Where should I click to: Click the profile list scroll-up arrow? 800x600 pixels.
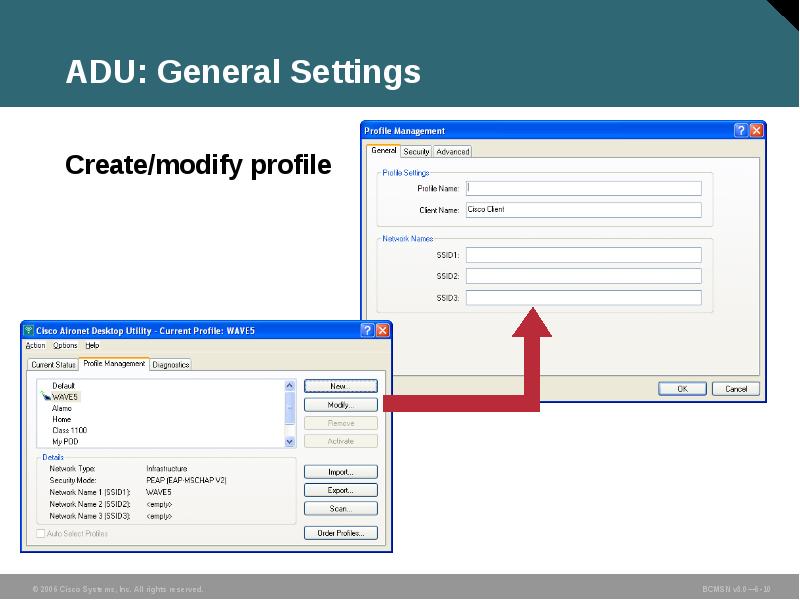(289, 383)
